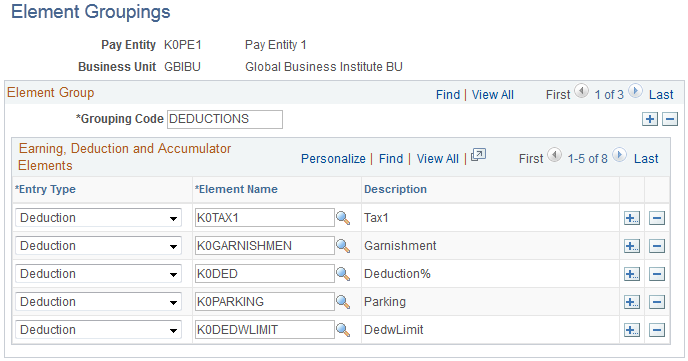Screen dimensions: 688x361
Task: Delete the DEDUCTIONS Element Group
Action: pos(670,119)
